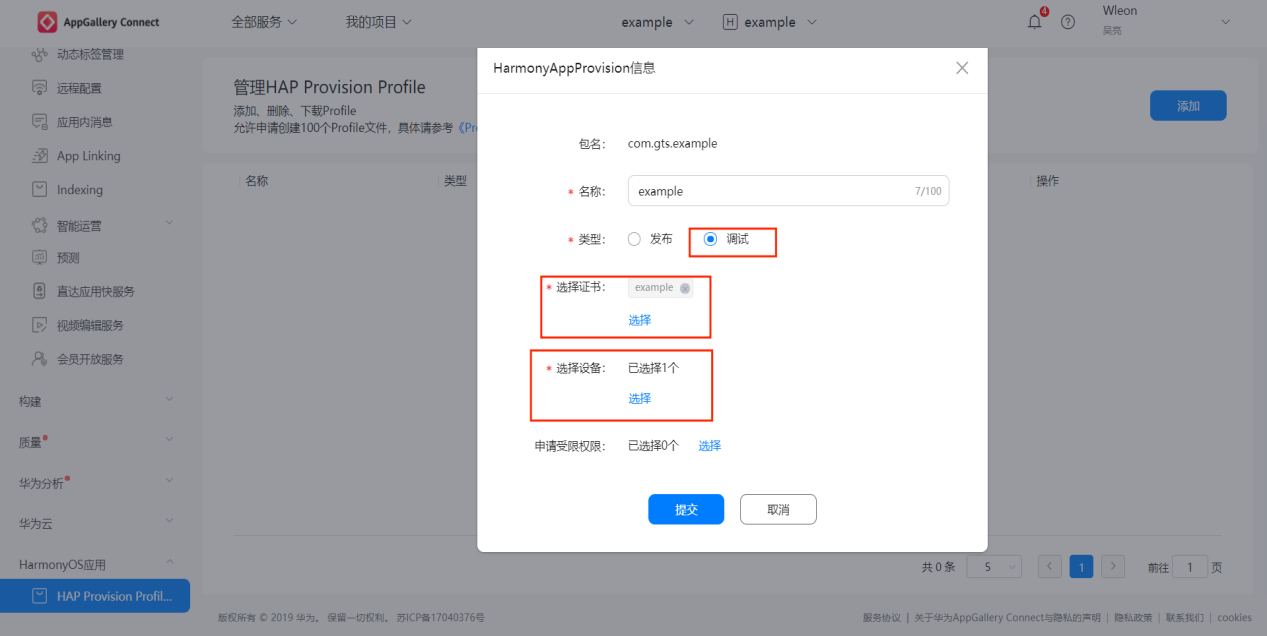The height and width of the screenshot is (636, 1267).
Task: Click the Indexing sidebar icon
Action: tap(40, 189)
